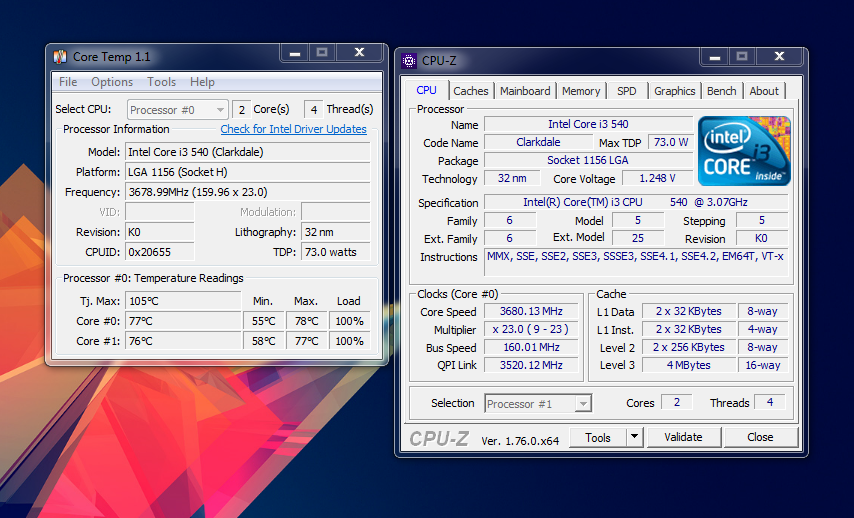Screen dimensions: 854x518
Task: Click the Core Temp TDP value 73.0 watts
Action: [336, 252]
